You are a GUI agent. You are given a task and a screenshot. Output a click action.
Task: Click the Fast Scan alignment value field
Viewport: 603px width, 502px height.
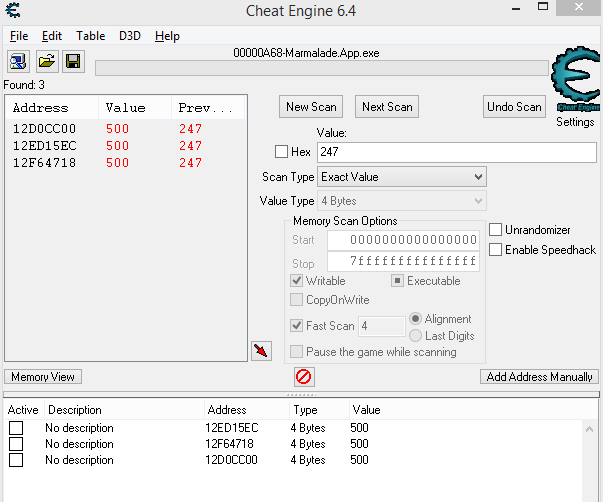point(381,326)
